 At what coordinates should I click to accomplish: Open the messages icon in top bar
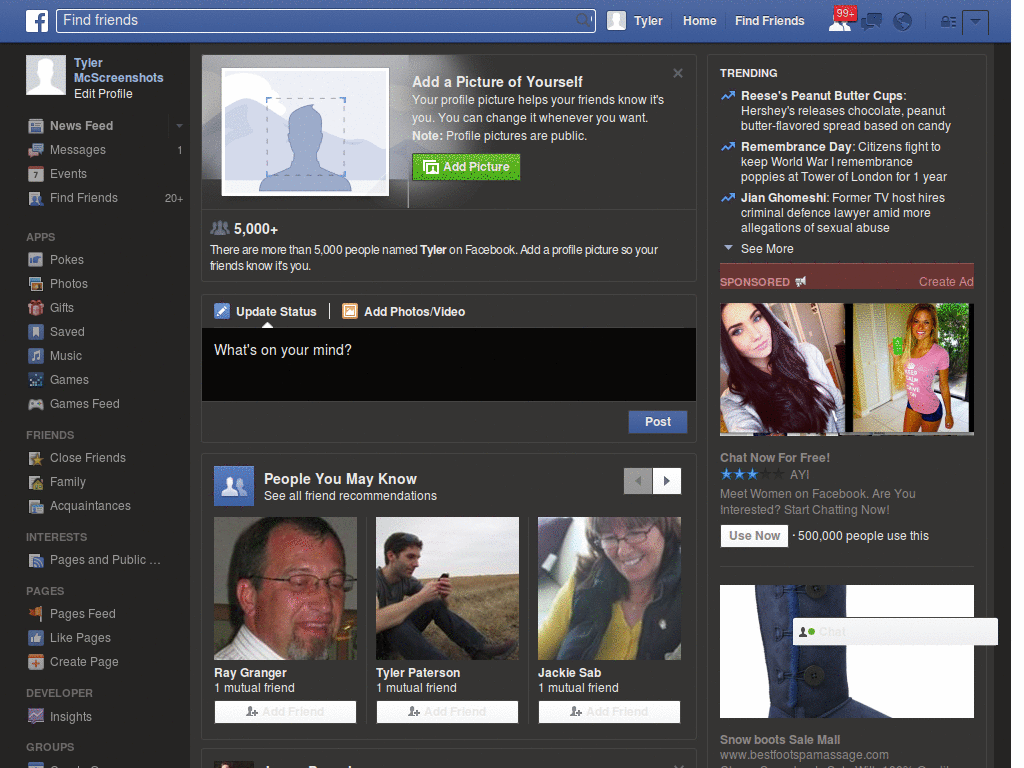click(871, 22)
